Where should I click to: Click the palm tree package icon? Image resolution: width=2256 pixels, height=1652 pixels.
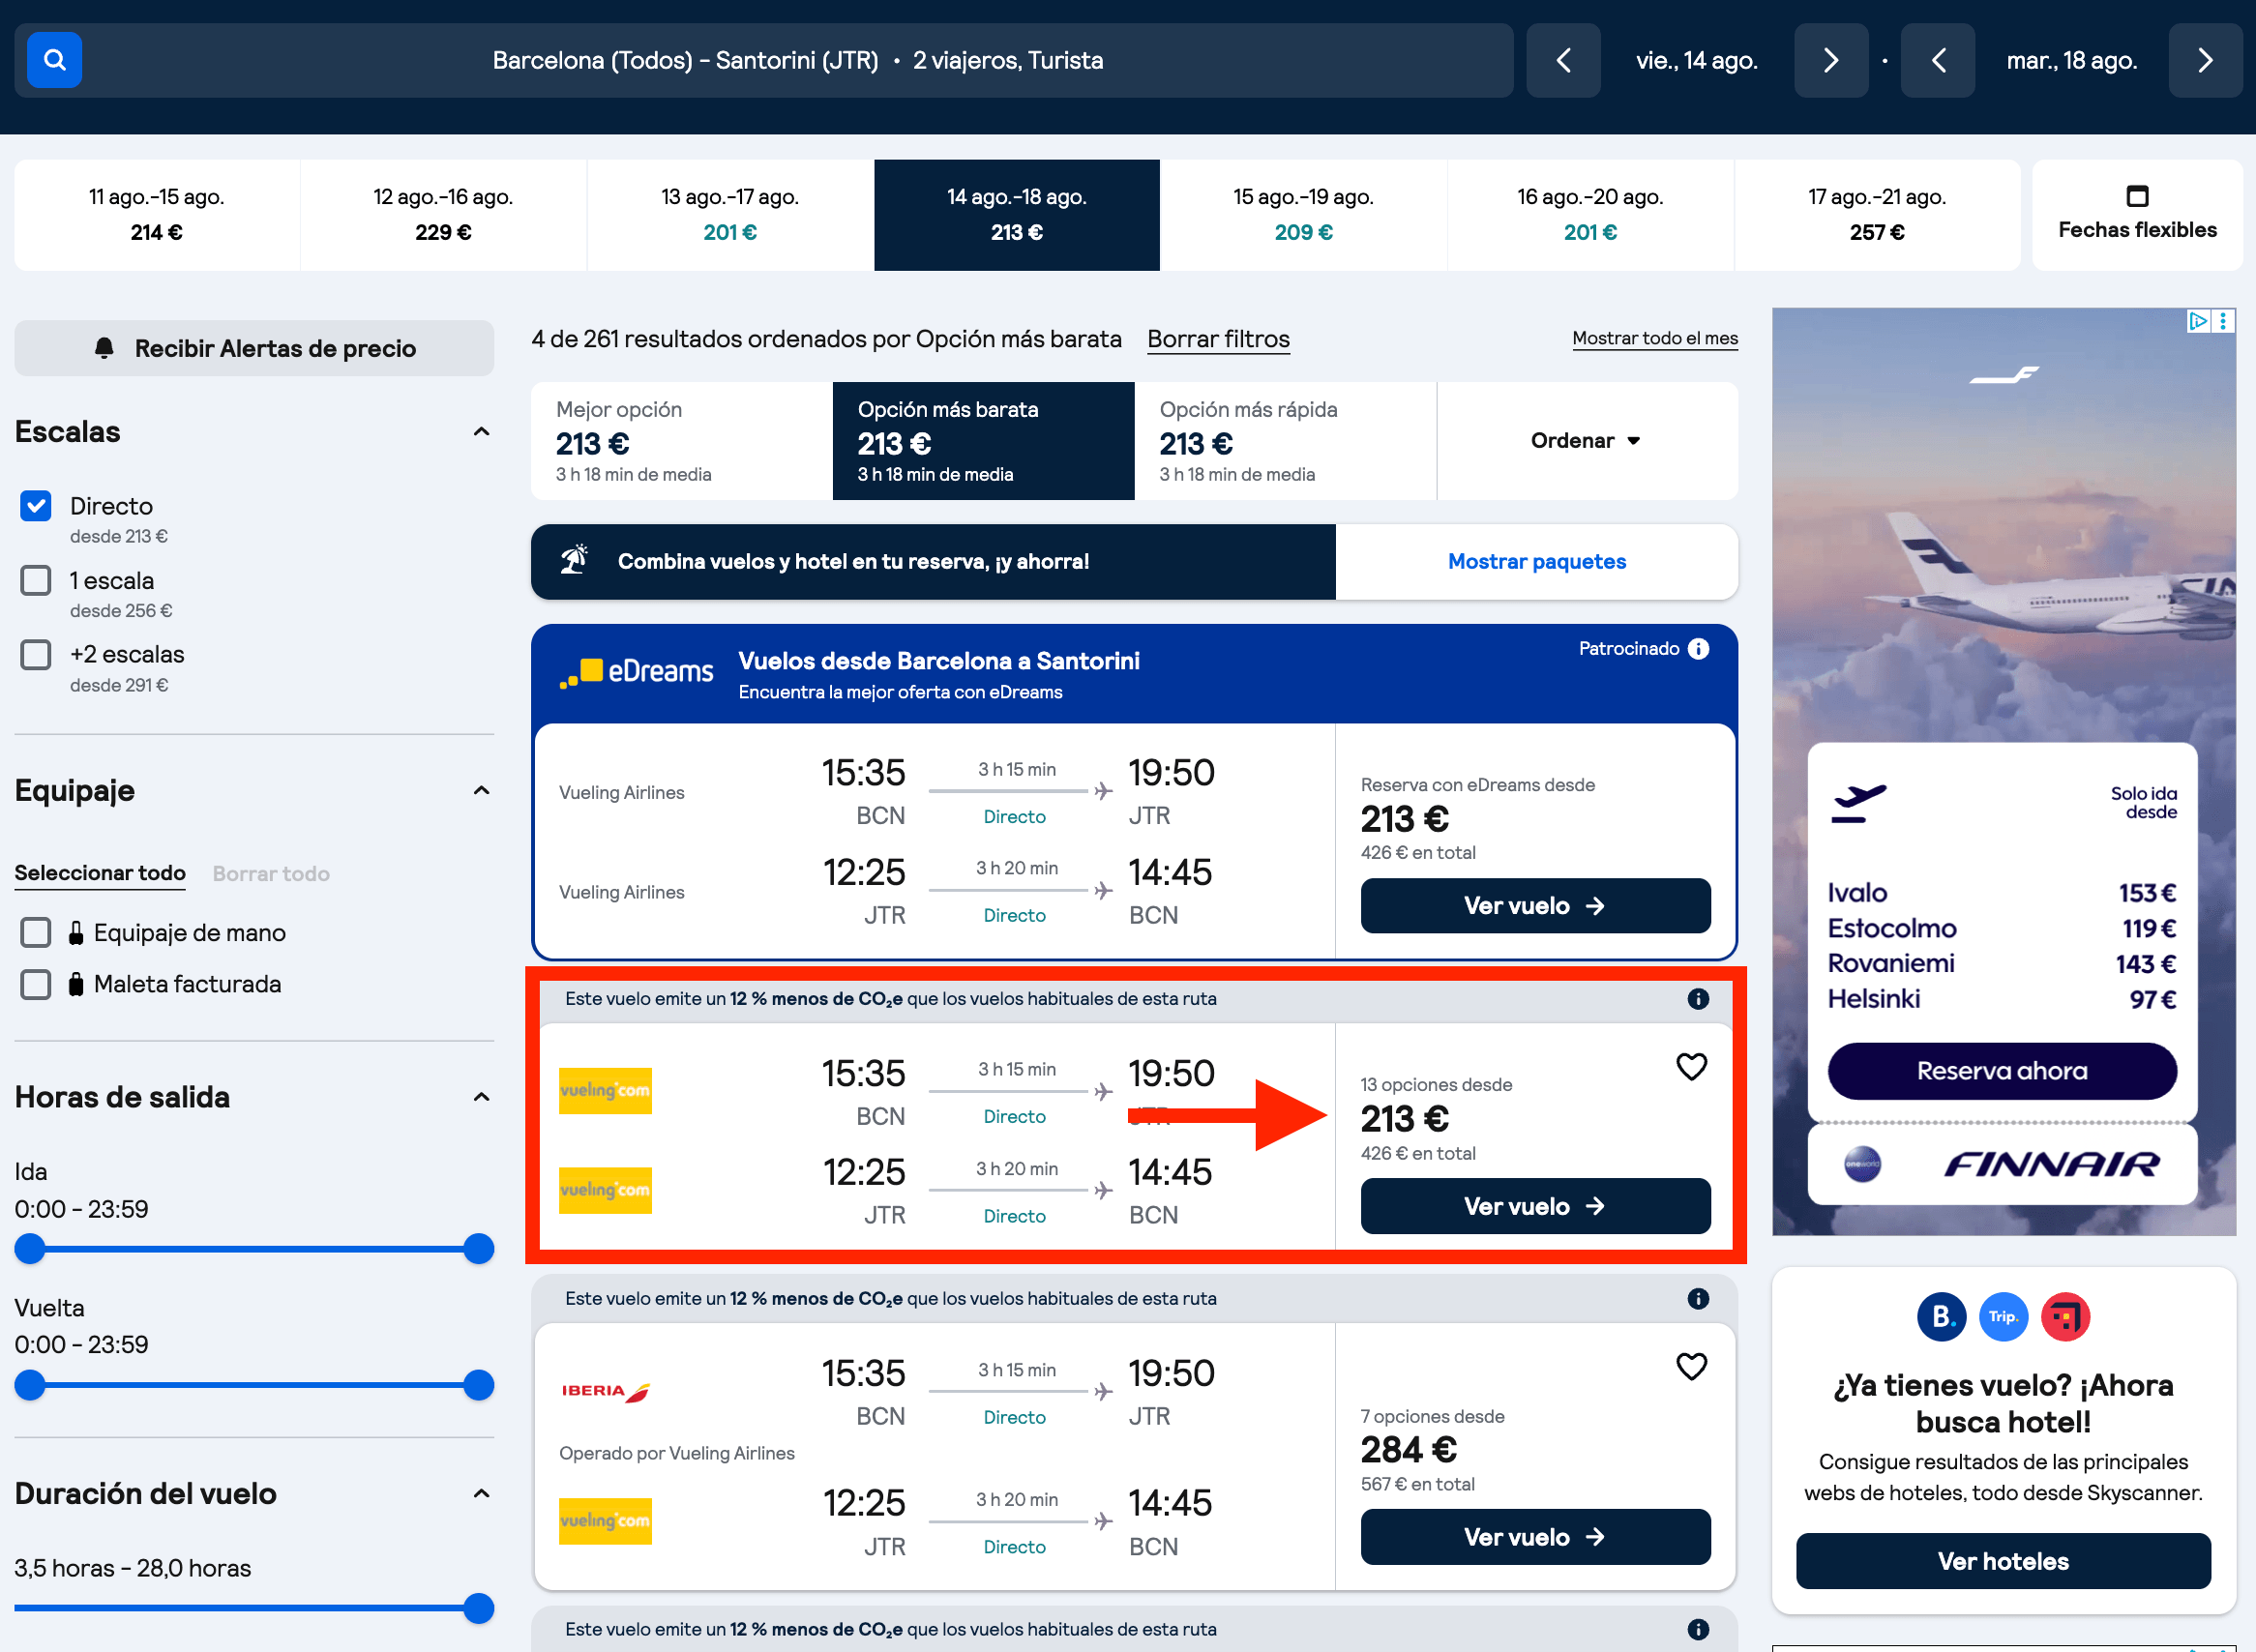574,560
